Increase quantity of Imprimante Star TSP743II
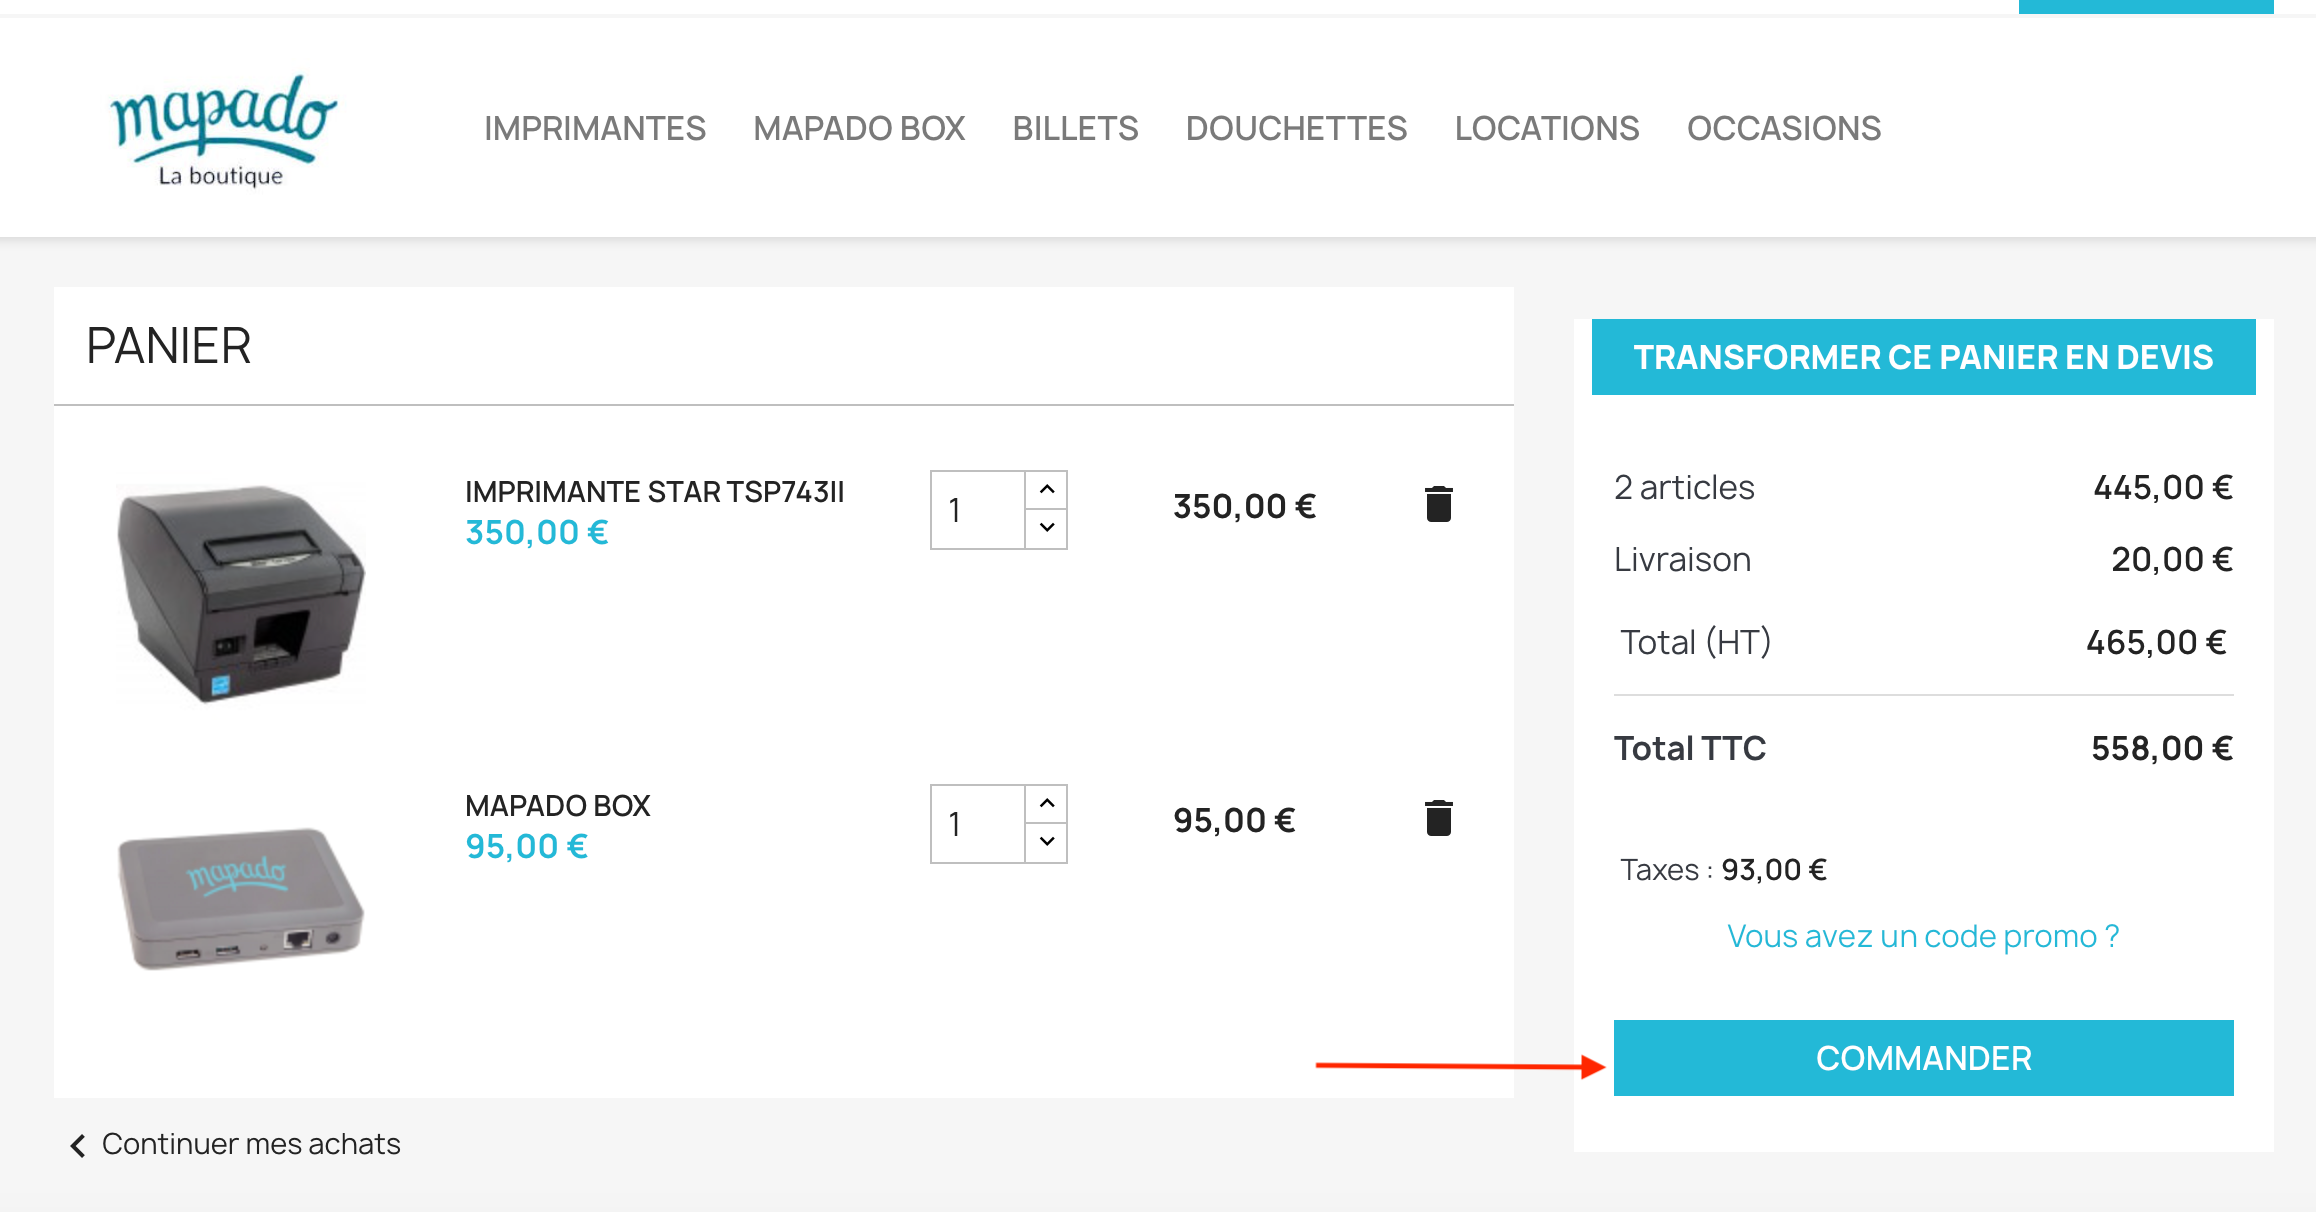Image resolution: width=2316 pixels, height=1212 pixels. [1046, 490]
